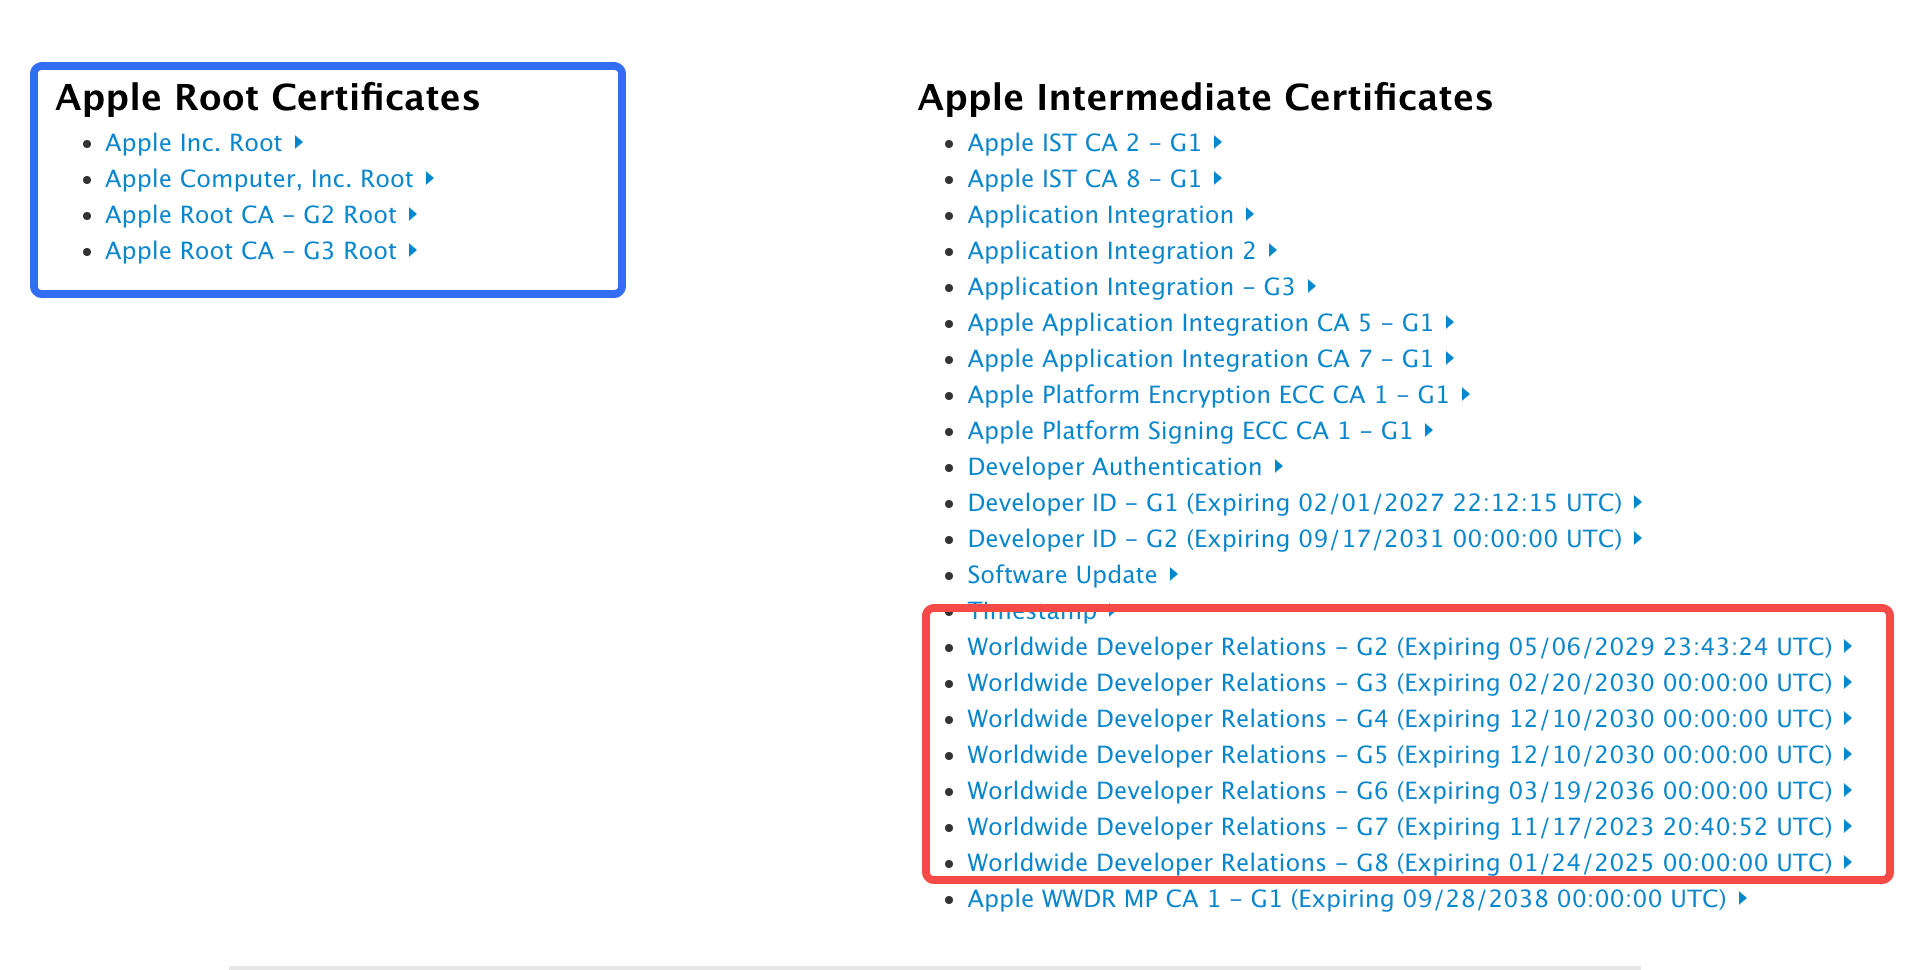The height and width of the screenshot is (970, 1910).
Task: Click the arrow beside Software Update
Action: point(1174,575)
